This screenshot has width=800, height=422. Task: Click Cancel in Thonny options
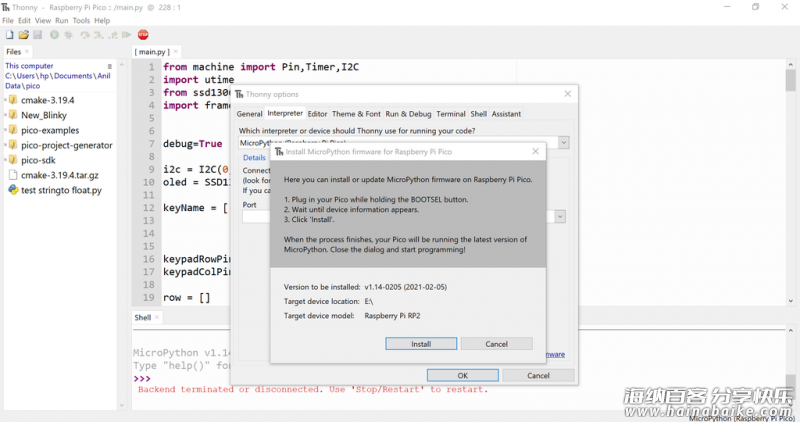(x=538, y=376)
